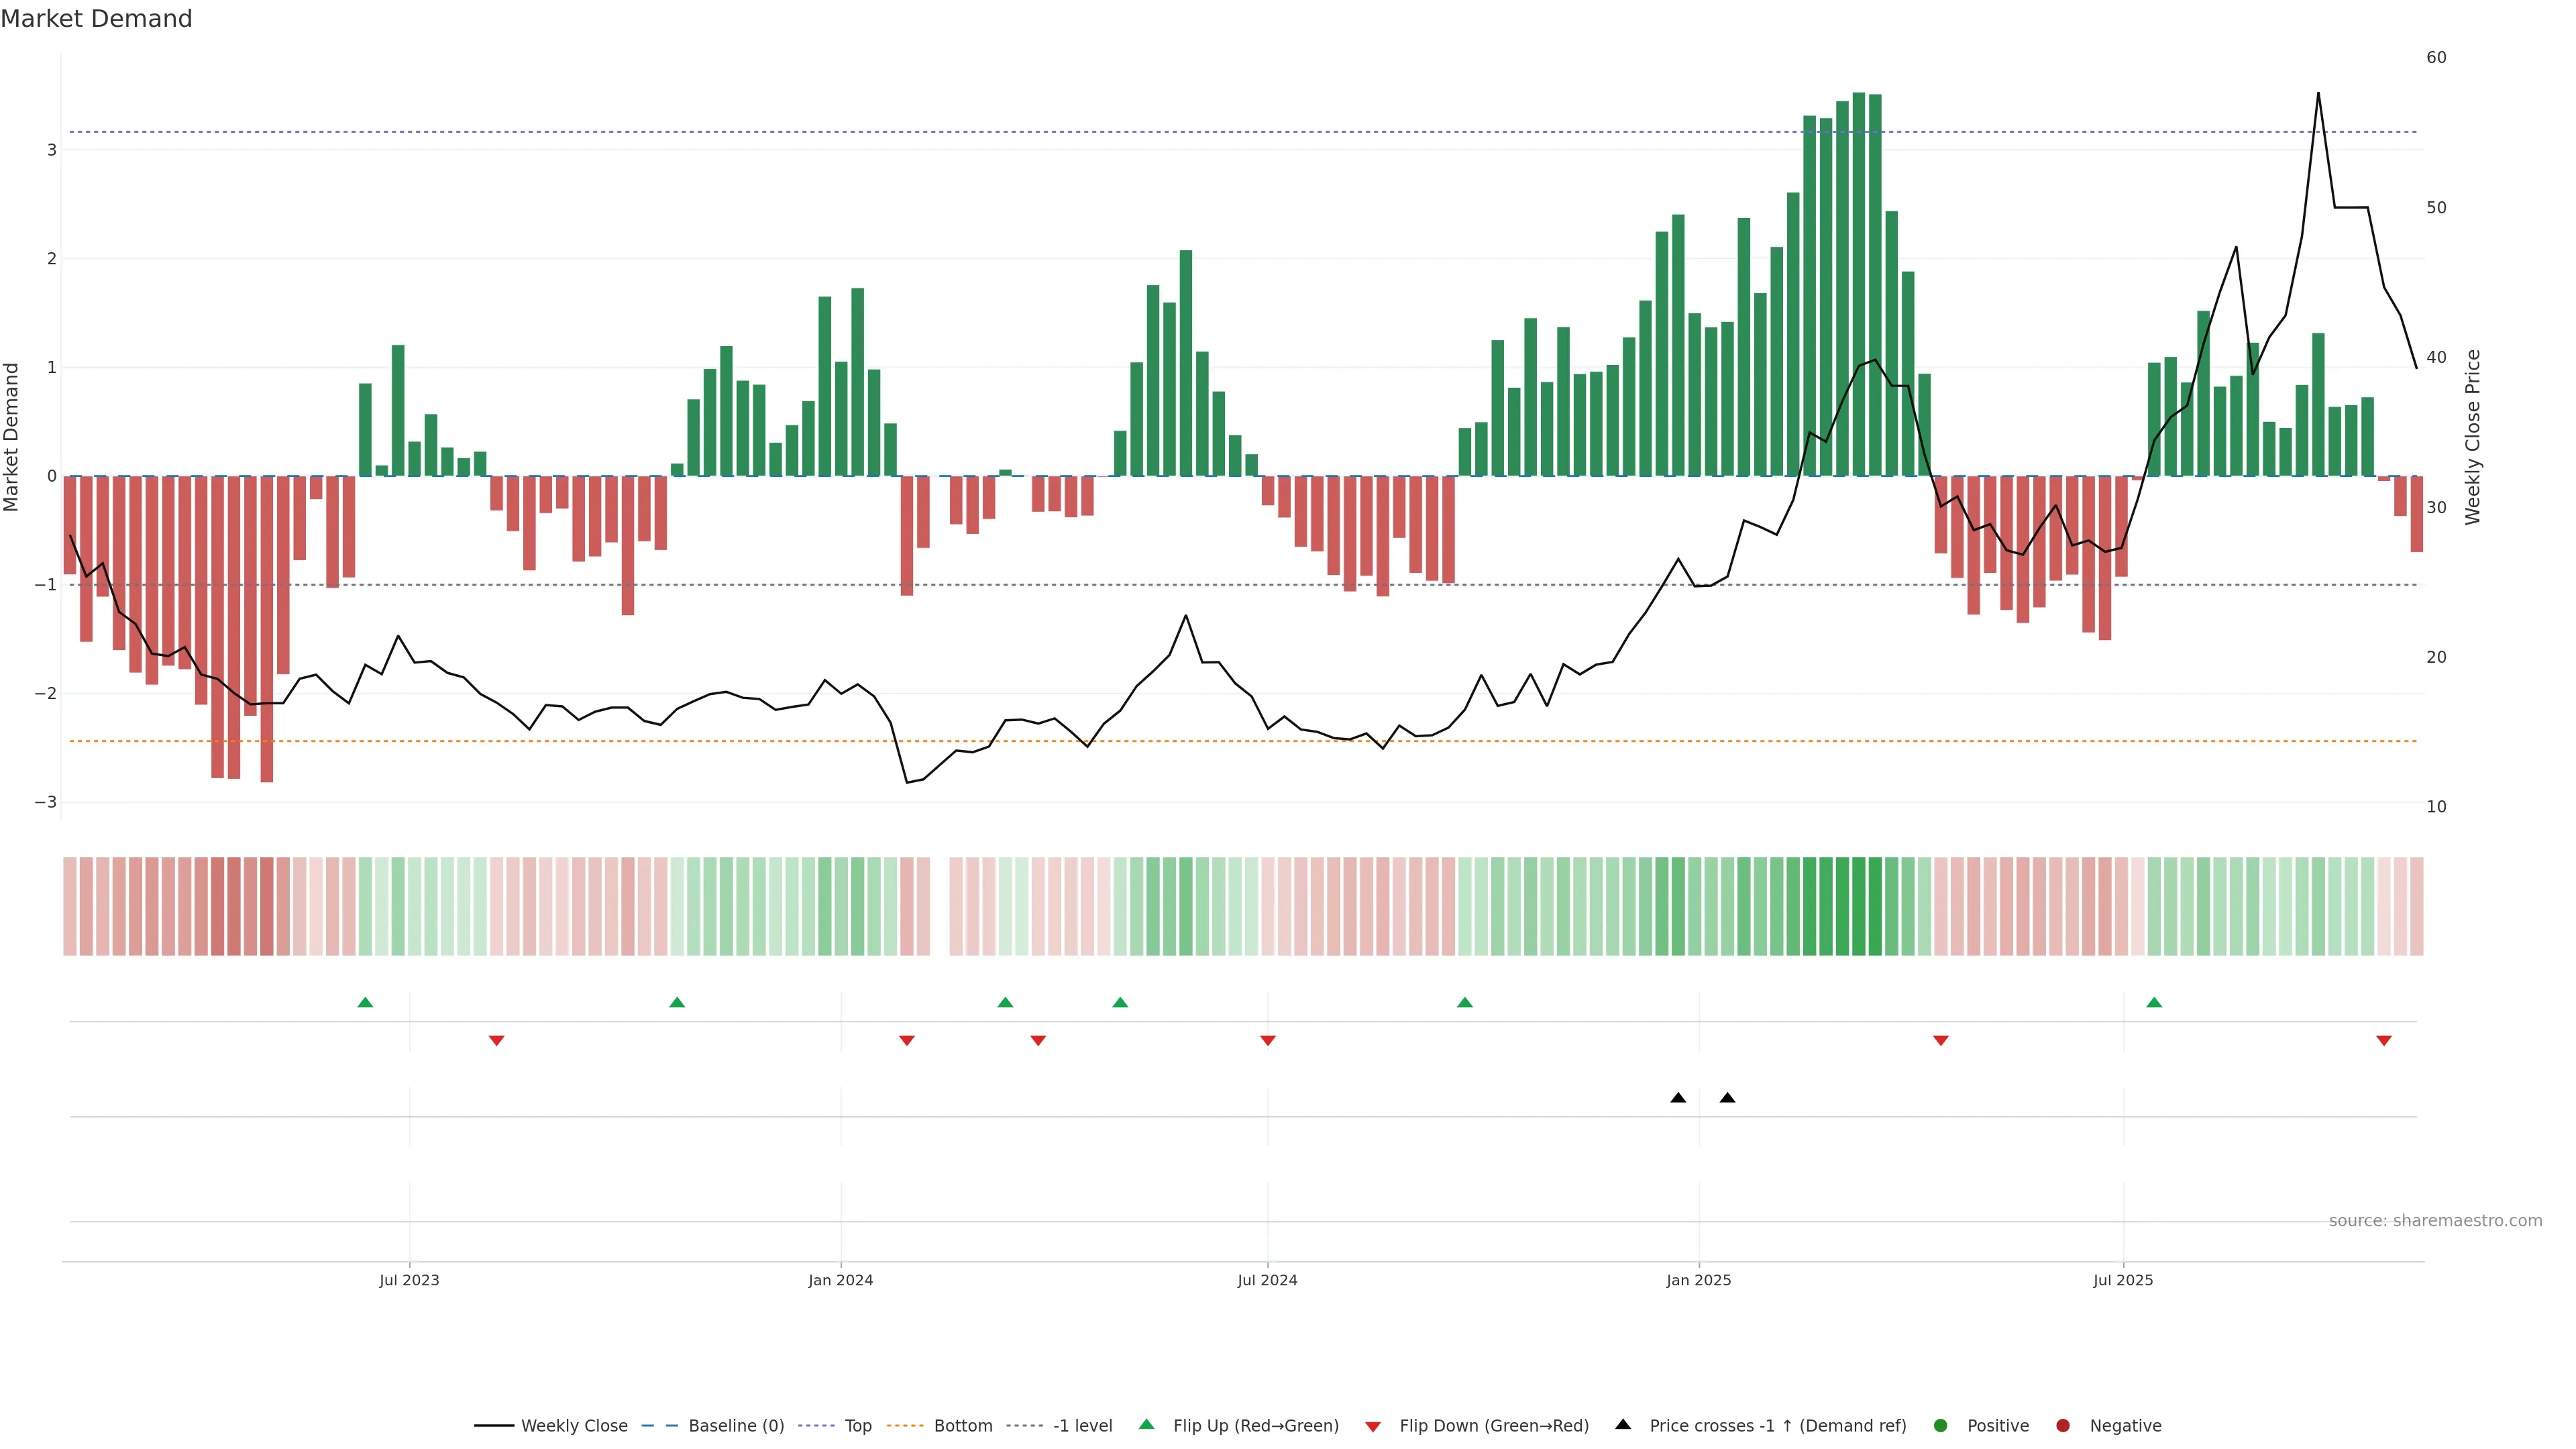Click black Price crosses -1 legend triangle
Image resolution: width=2576 pixels, height=1449 pixels.
click(x=1623, y=1424)
